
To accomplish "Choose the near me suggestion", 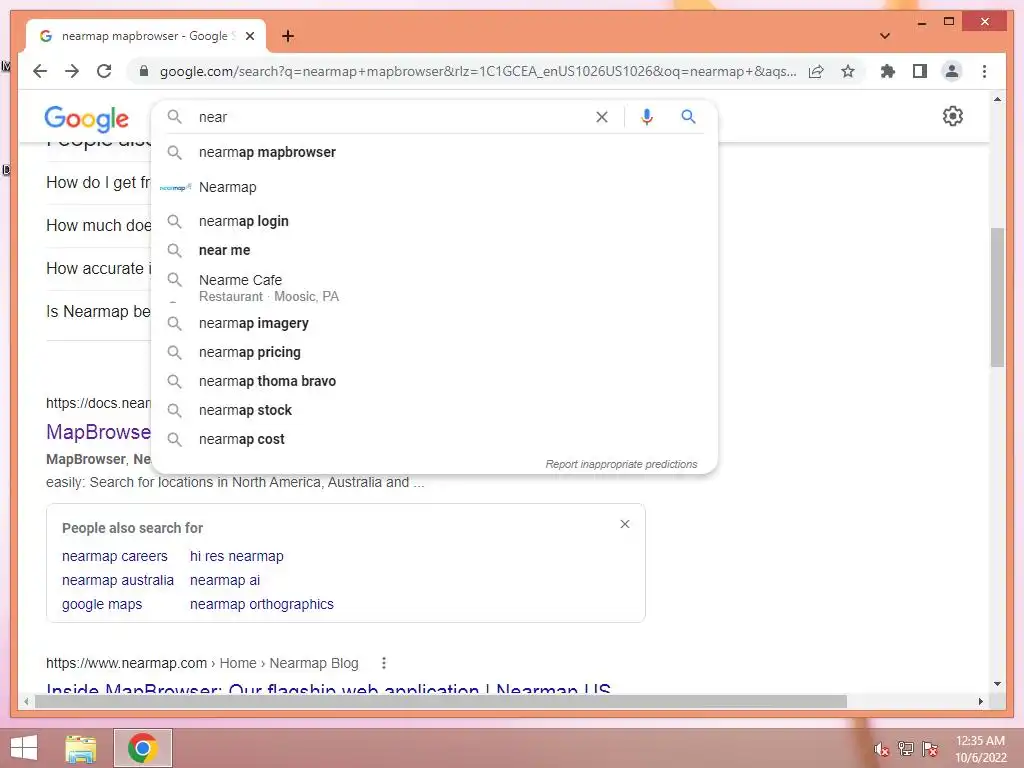I will (434, 250).
